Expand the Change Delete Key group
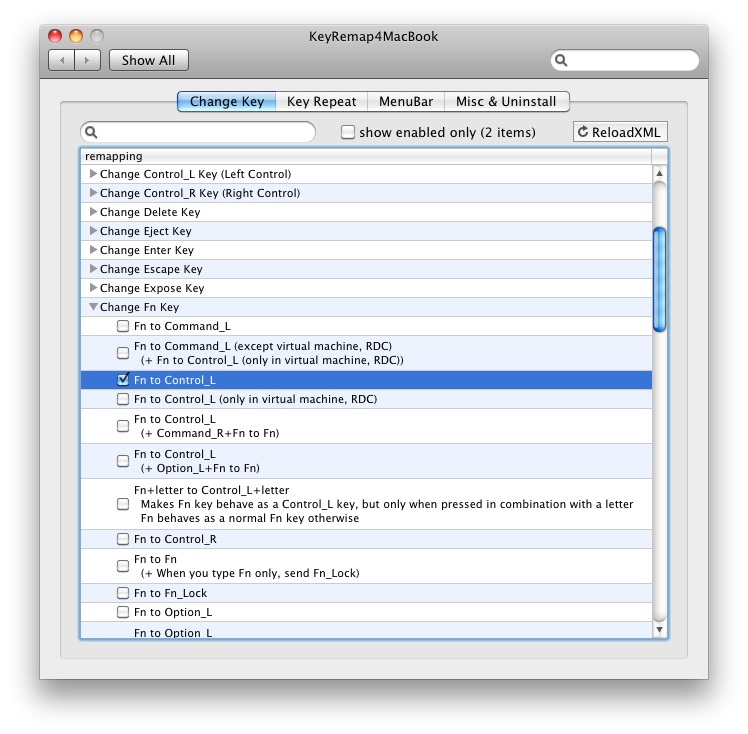Viewport: 748px width, 734px height. pos(94,212)
